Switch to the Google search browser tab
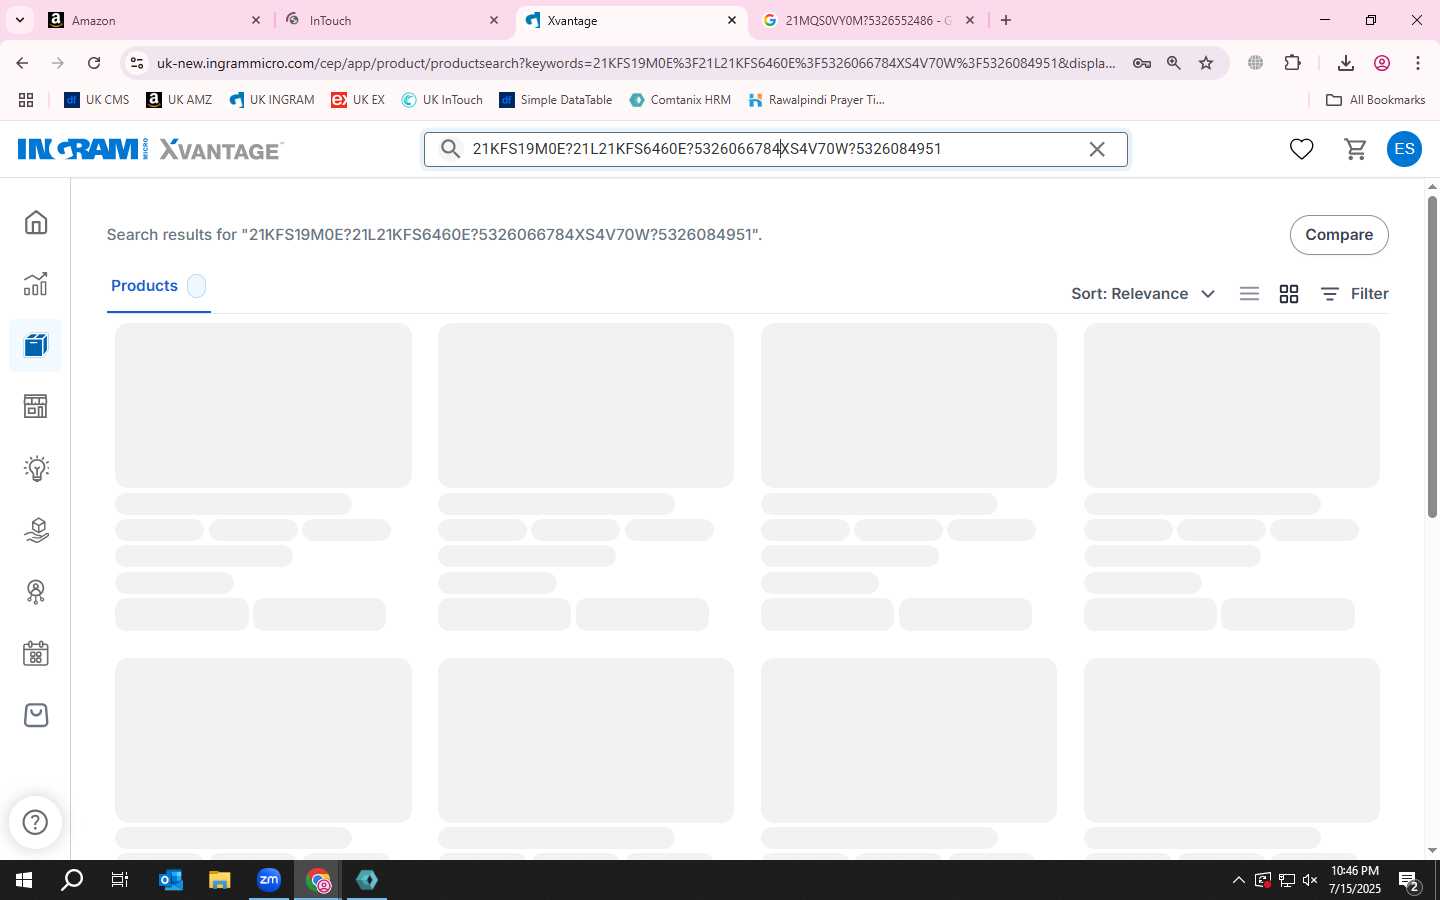 (x=866, y=20)
